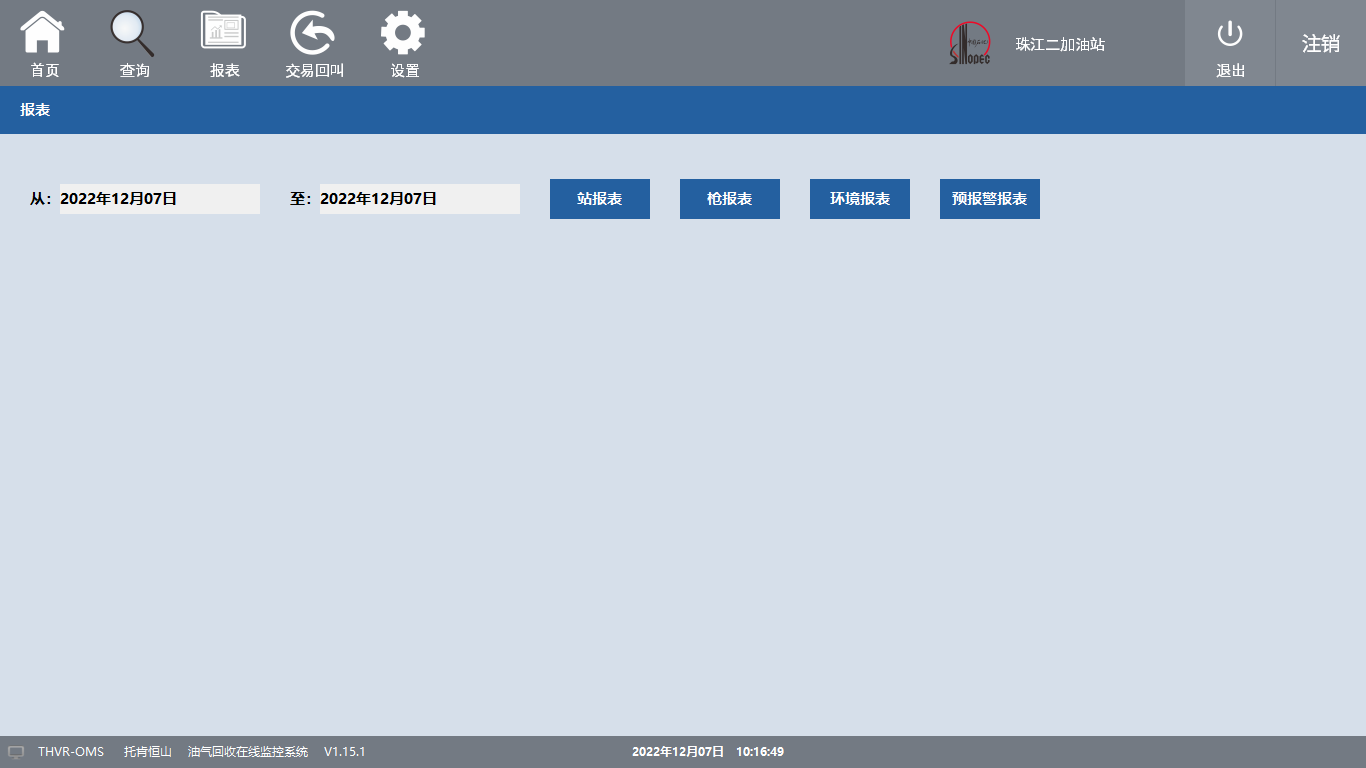Click the 报表 page title bar text
1366x768 pixels.
point(35,110)
